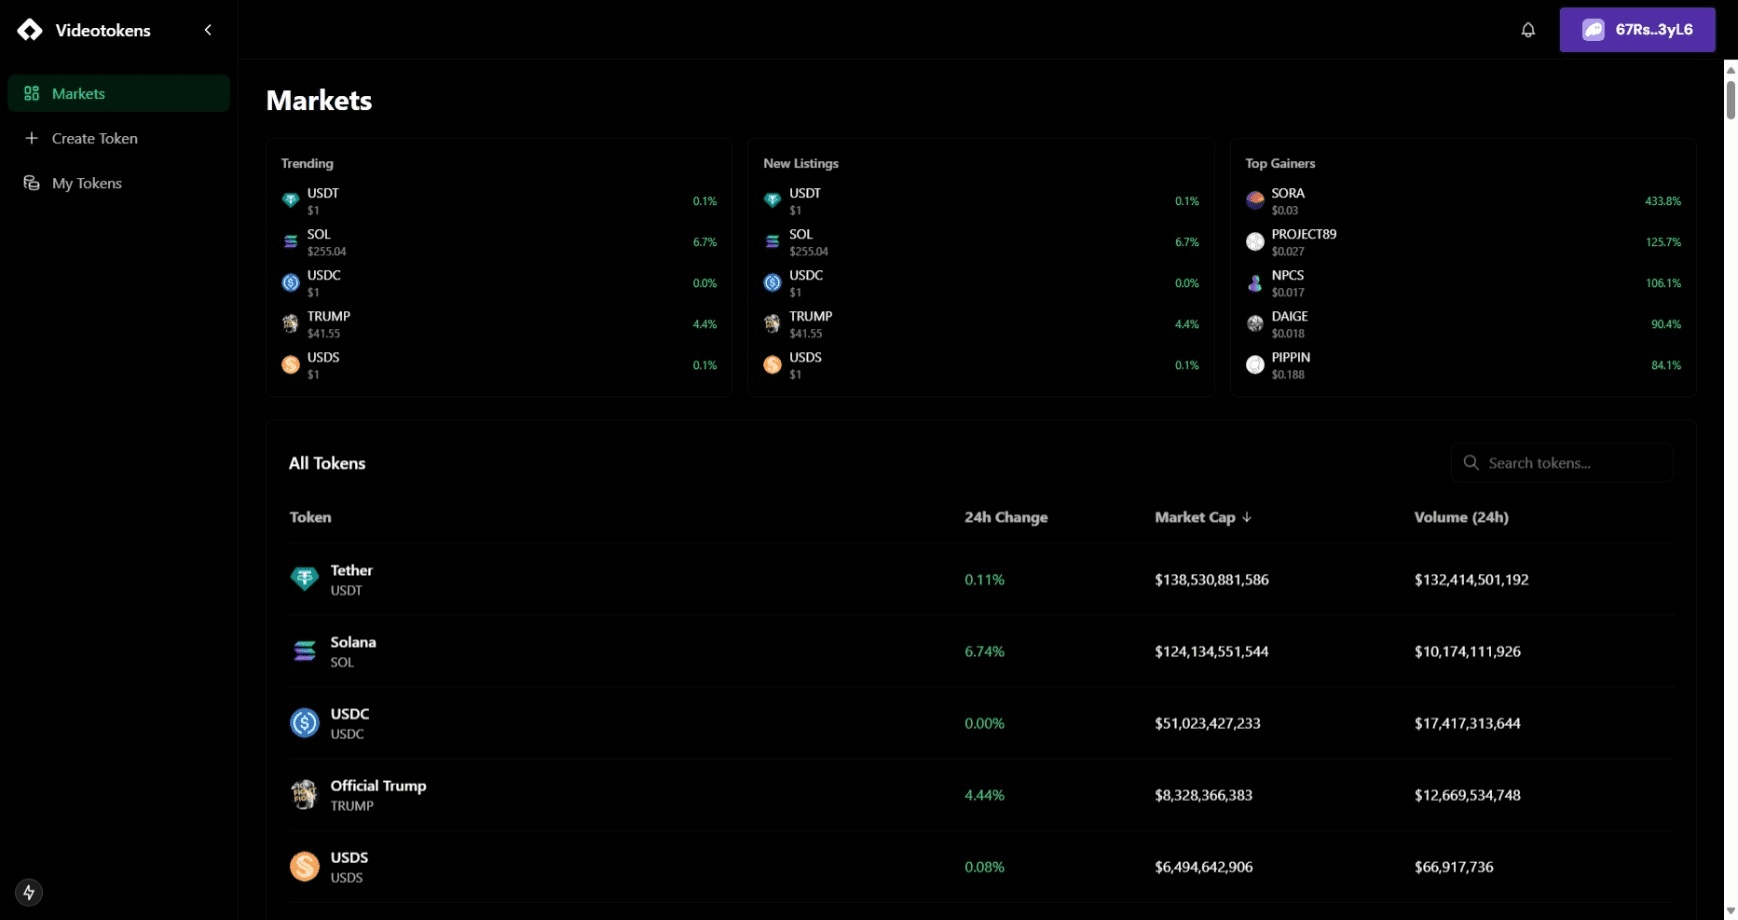The height and width of the screenshot is (920, 1738).
Task: Open notifications bell
Action: pos(1528,30)
